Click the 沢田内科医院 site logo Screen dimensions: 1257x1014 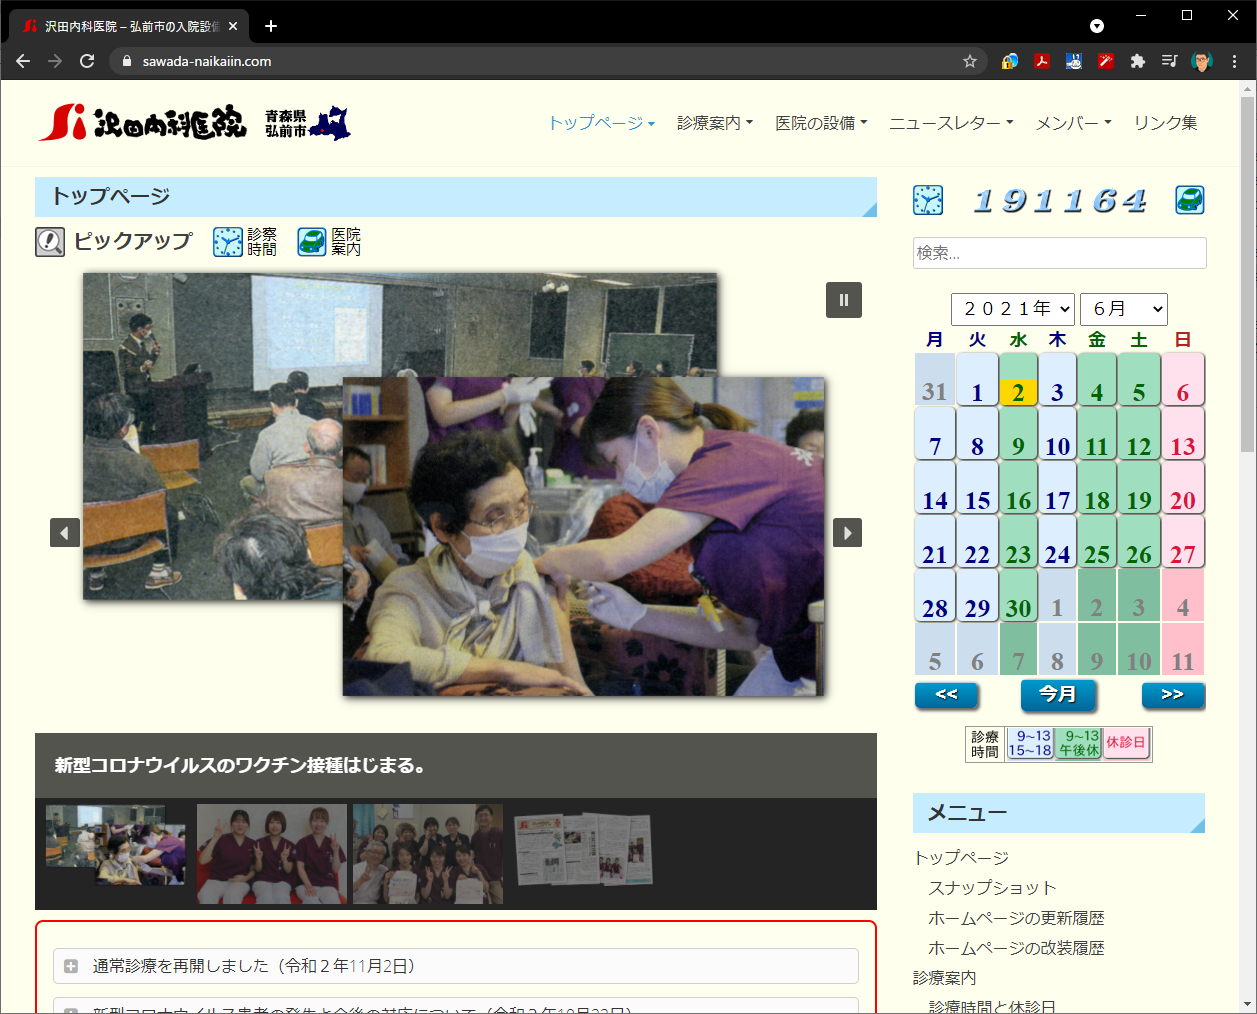pyautogui.click(x=142, y=123)
